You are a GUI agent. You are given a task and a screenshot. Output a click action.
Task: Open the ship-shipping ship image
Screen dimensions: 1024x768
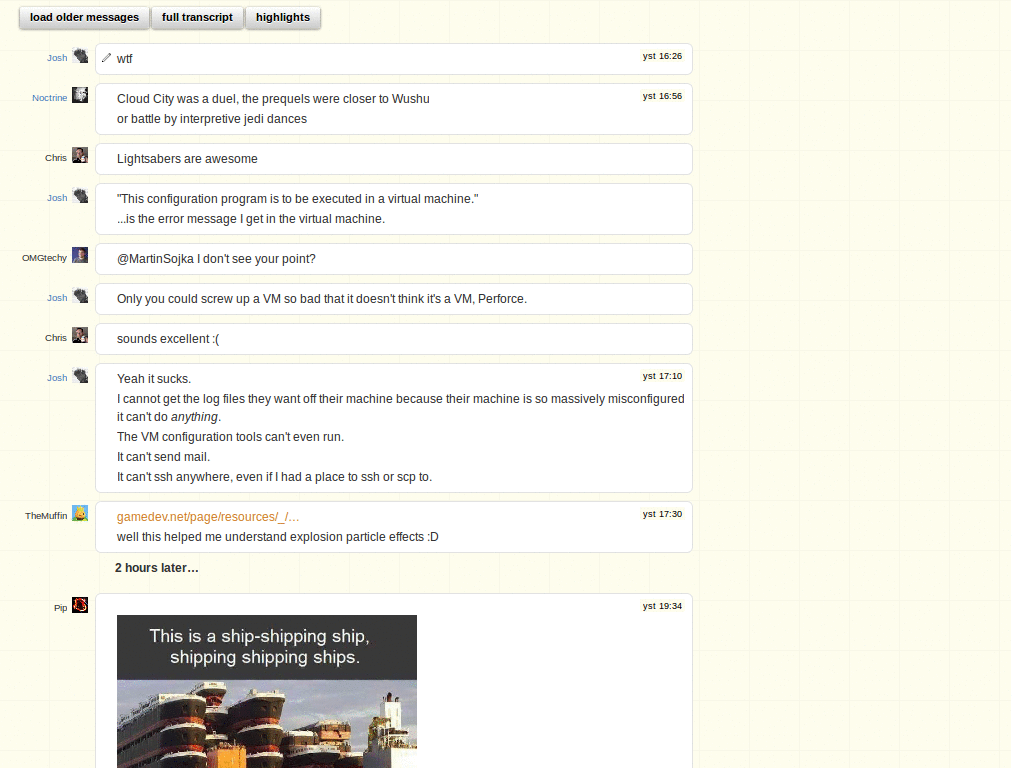point(266,692)
